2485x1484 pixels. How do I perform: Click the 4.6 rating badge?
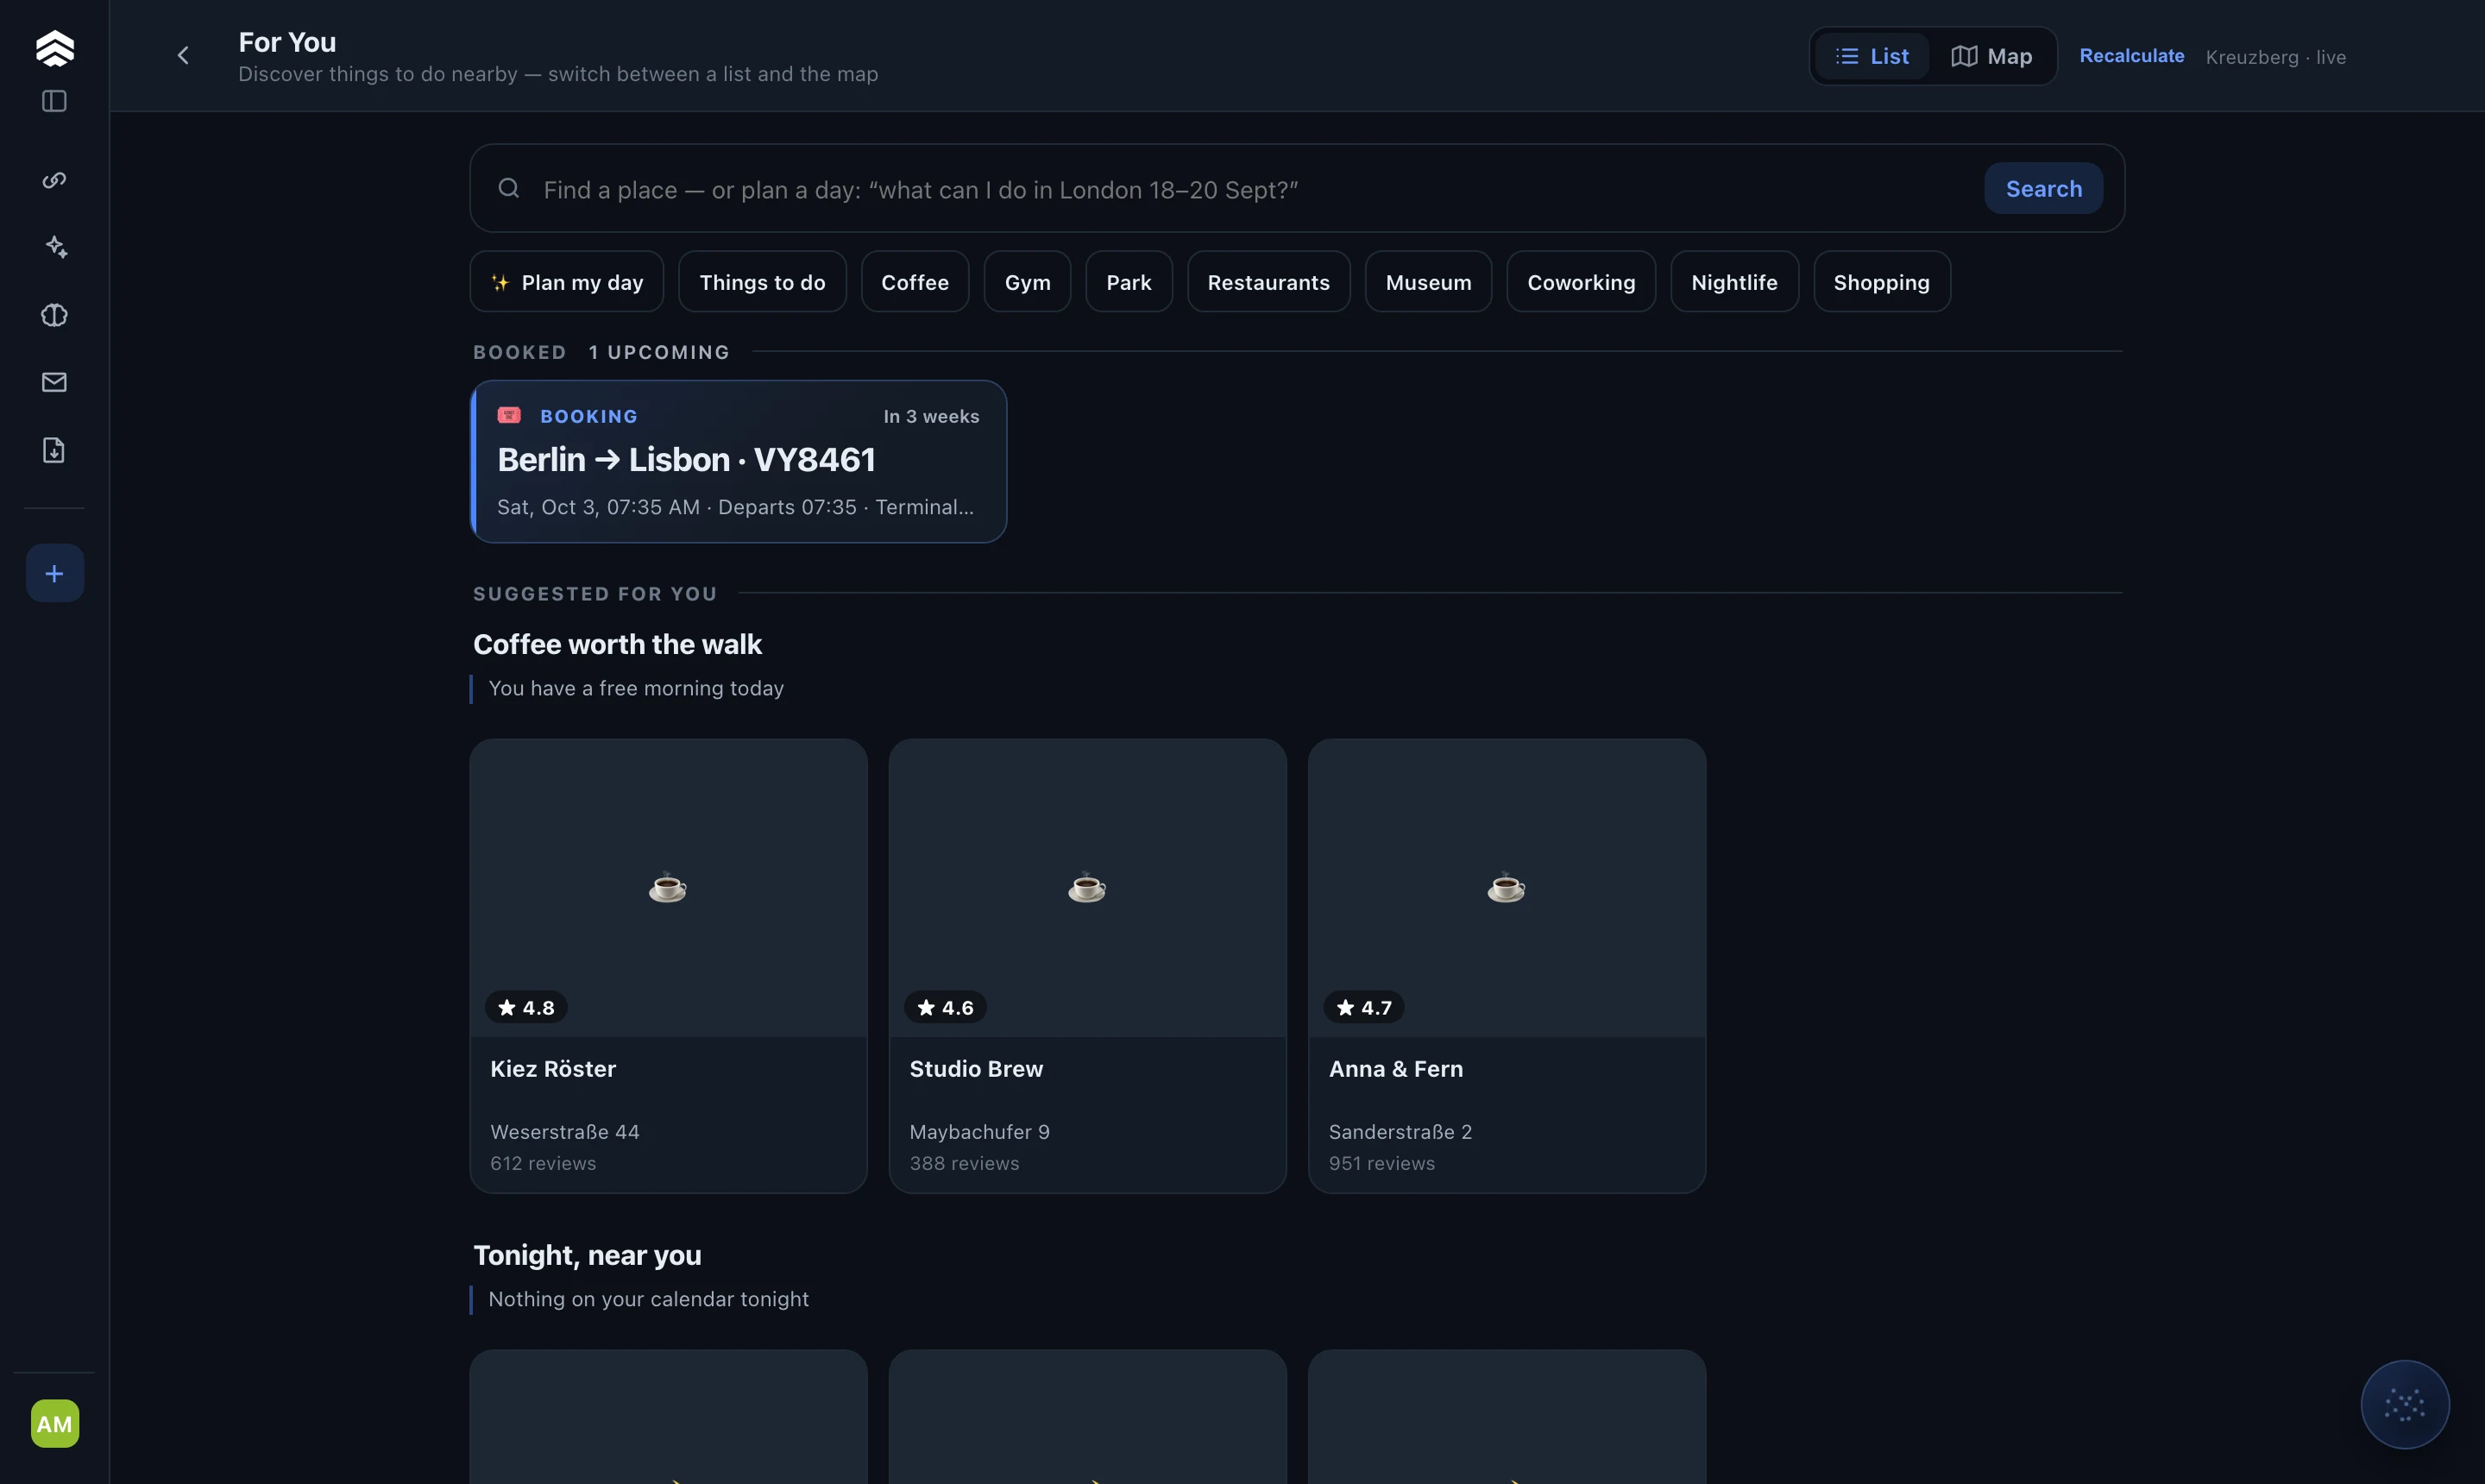click(x=945, y=1007)
